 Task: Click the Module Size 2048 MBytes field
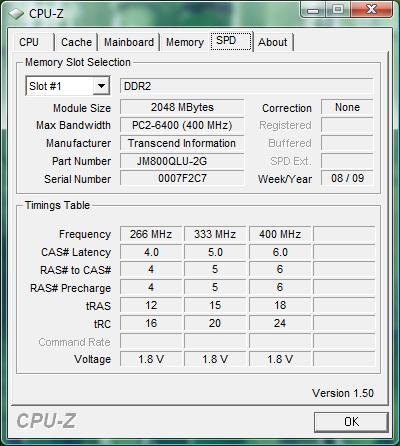[182, 107]
